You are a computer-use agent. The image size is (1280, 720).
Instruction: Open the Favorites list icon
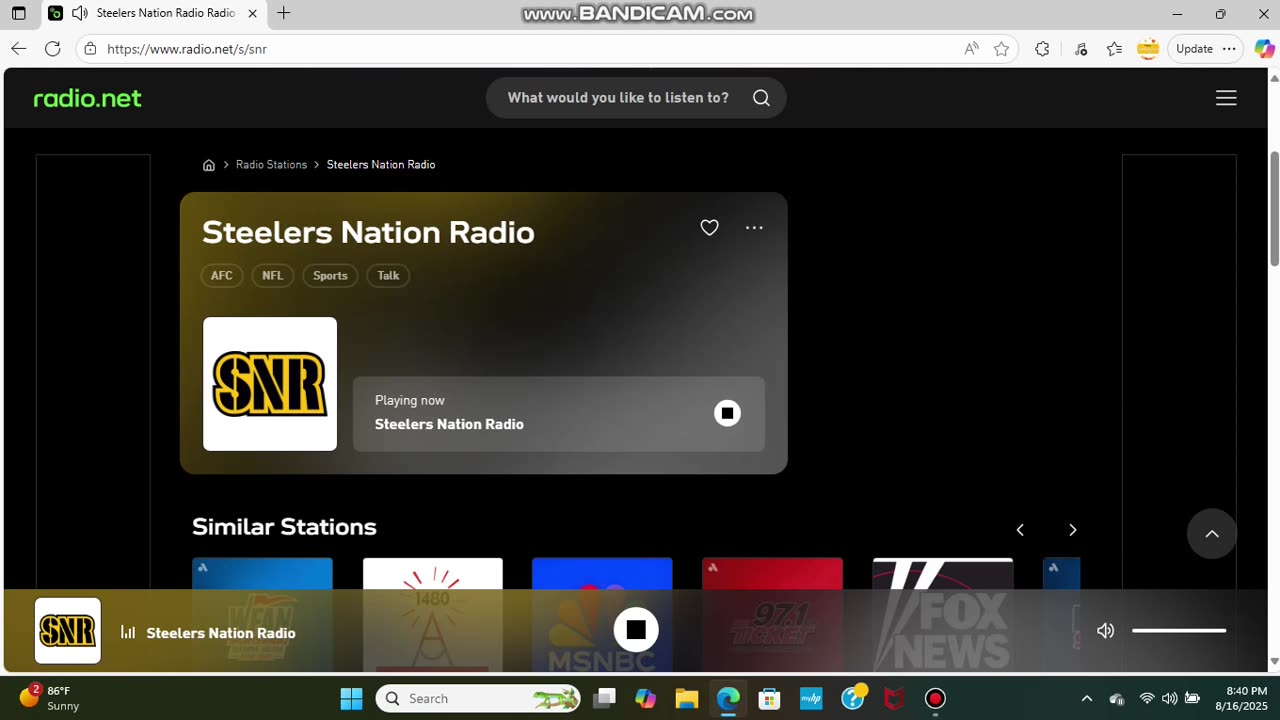pyautogui.click(x=1114, y=49)
